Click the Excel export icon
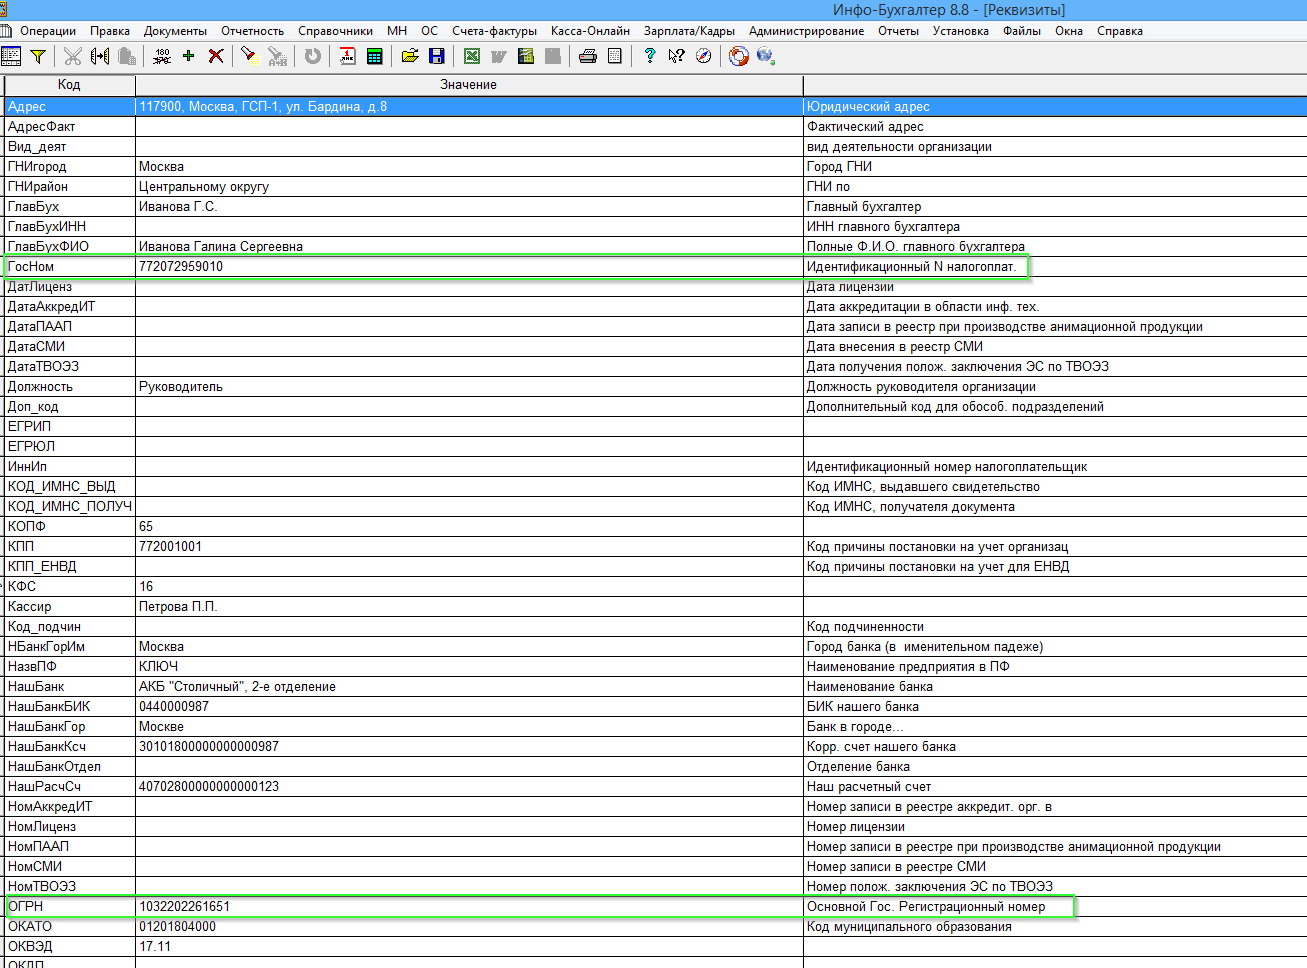This screenshot has height=968, width=1307. [472, 56]
